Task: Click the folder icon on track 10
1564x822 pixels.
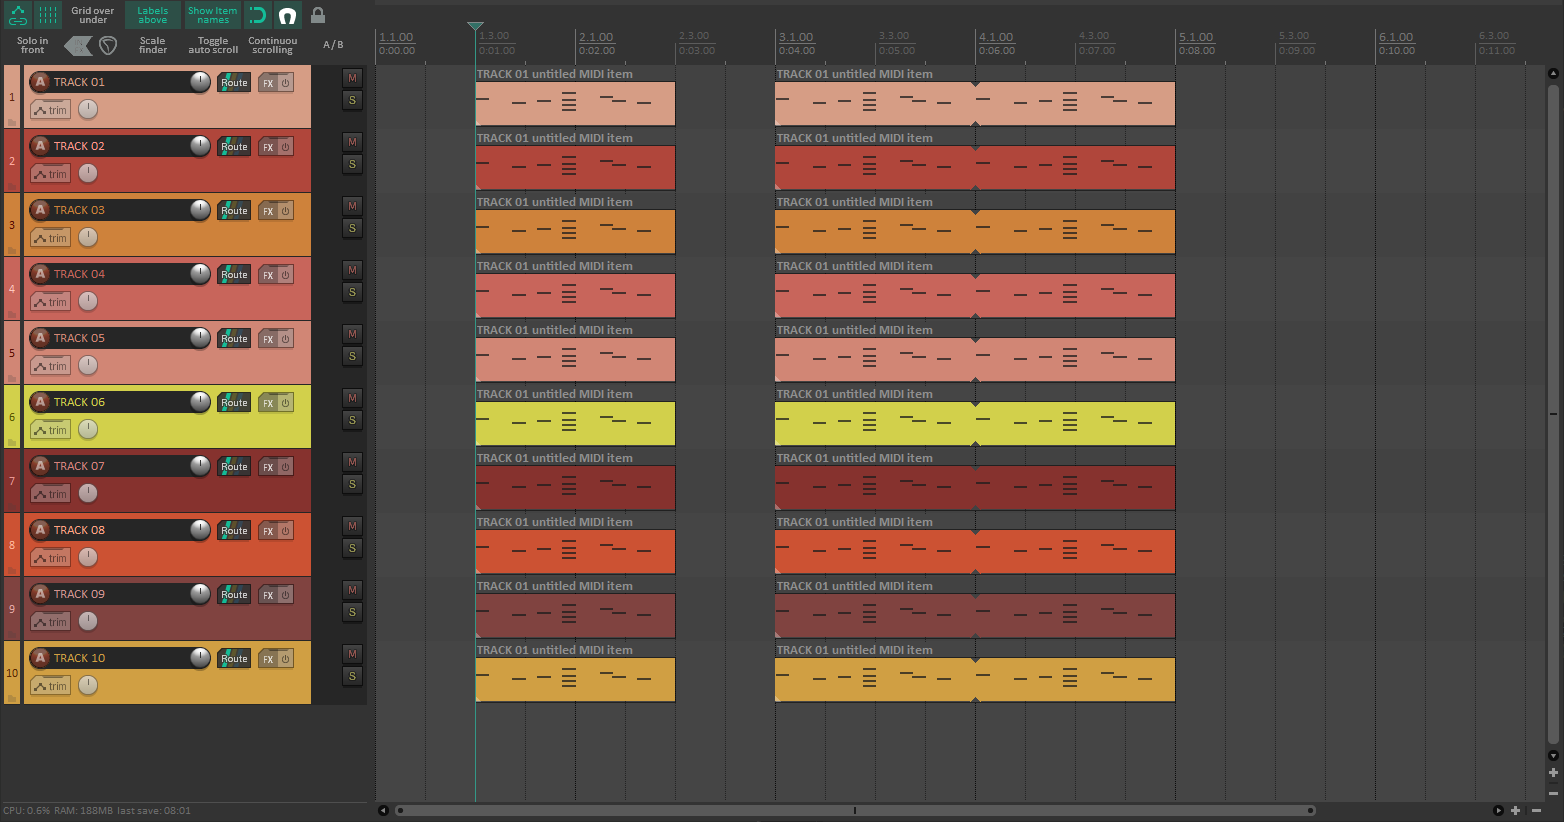Action: (12, 698)
